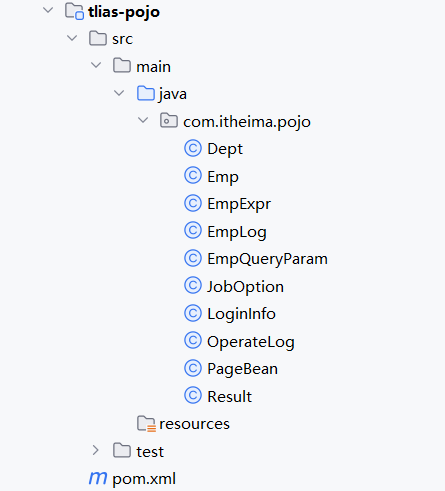
Task: Collapse the src folder chevron
Action: click(72, 38)
